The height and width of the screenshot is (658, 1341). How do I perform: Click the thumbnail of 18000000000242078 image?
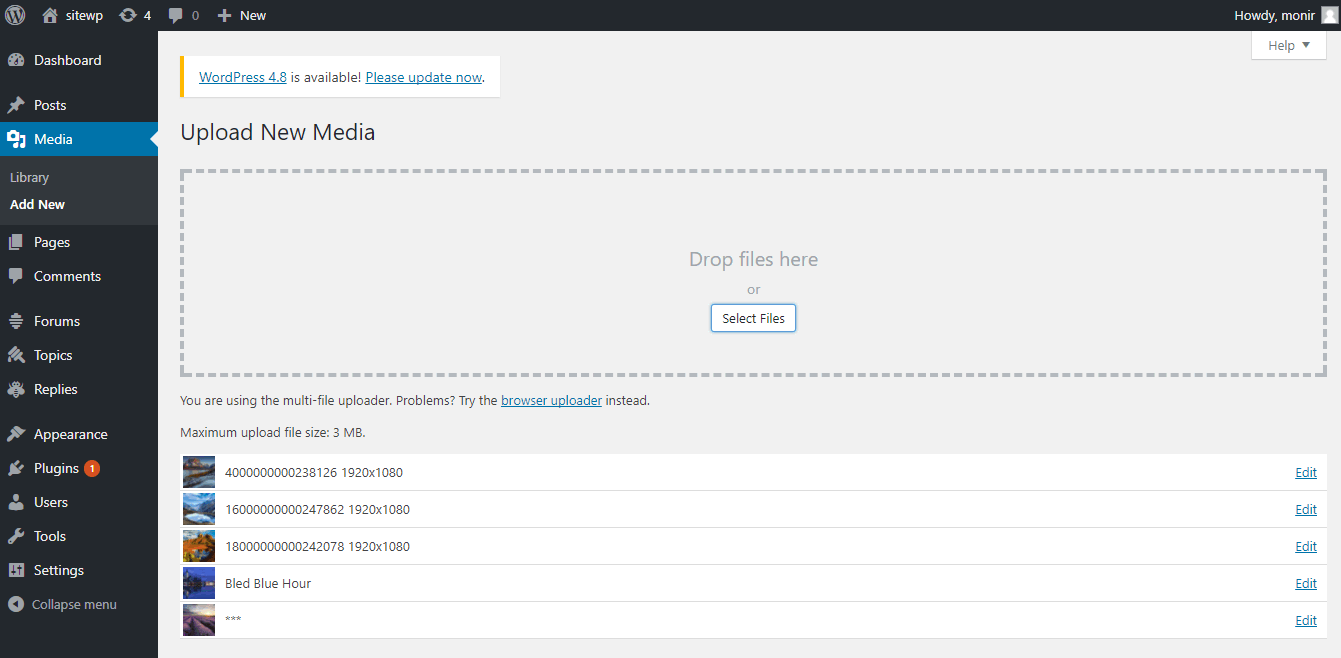point(199,546)
